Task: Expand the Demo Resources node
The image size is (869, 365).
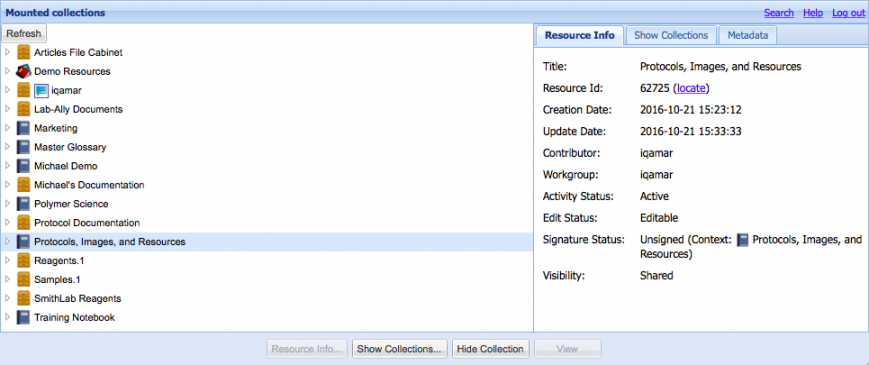Action: (x=7, y=71)
